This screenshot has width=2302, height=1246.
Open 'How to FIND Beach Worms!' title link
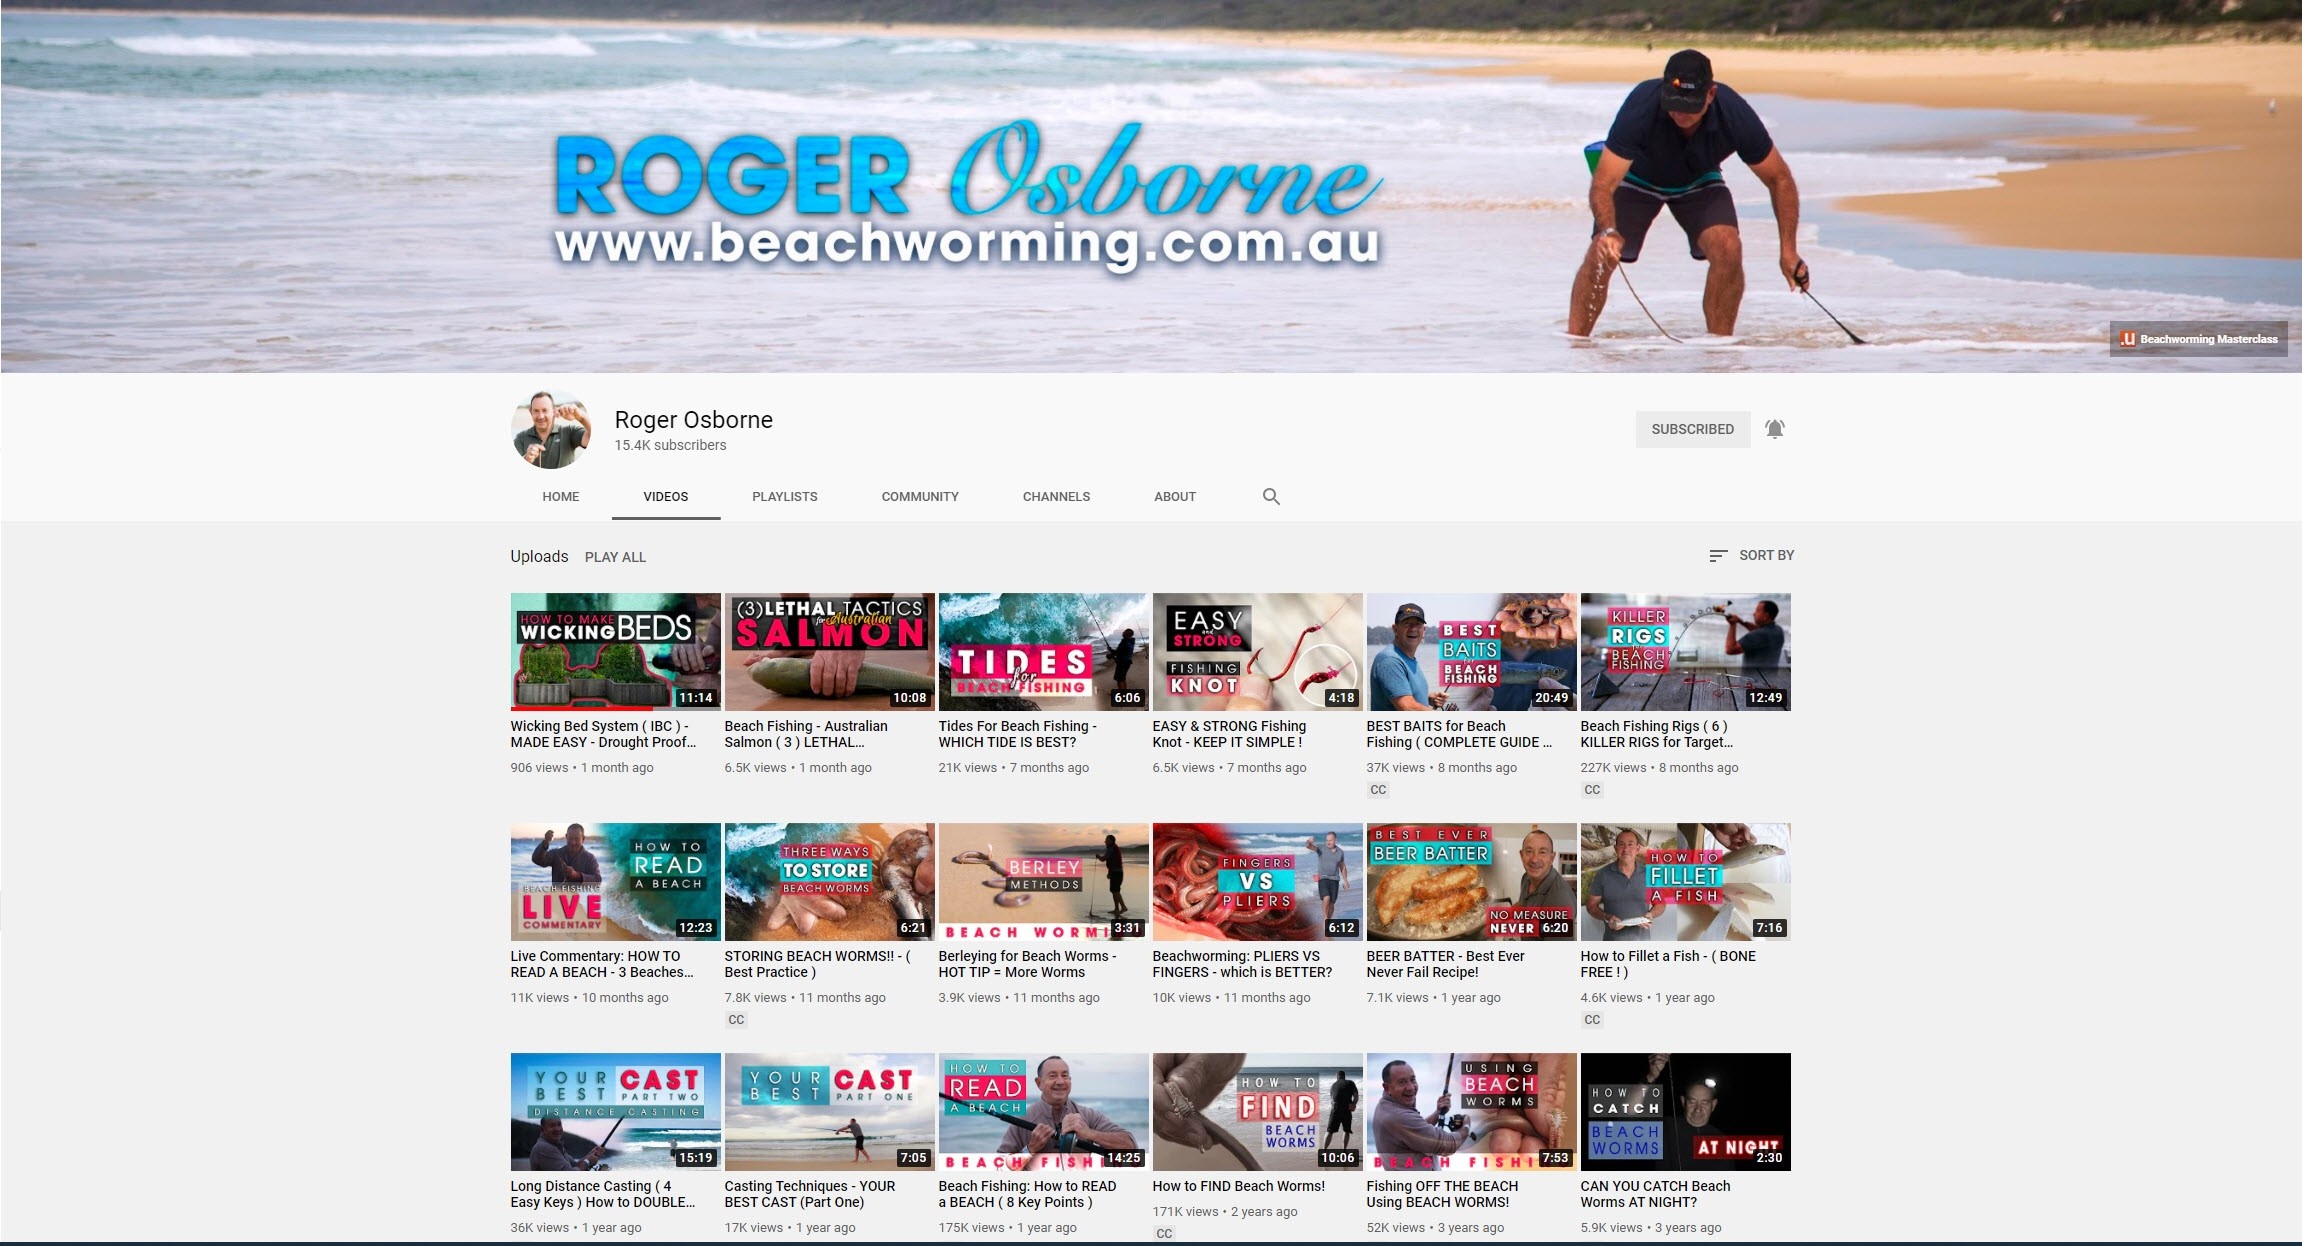pyautogui.click(x=1238, y=1186)
